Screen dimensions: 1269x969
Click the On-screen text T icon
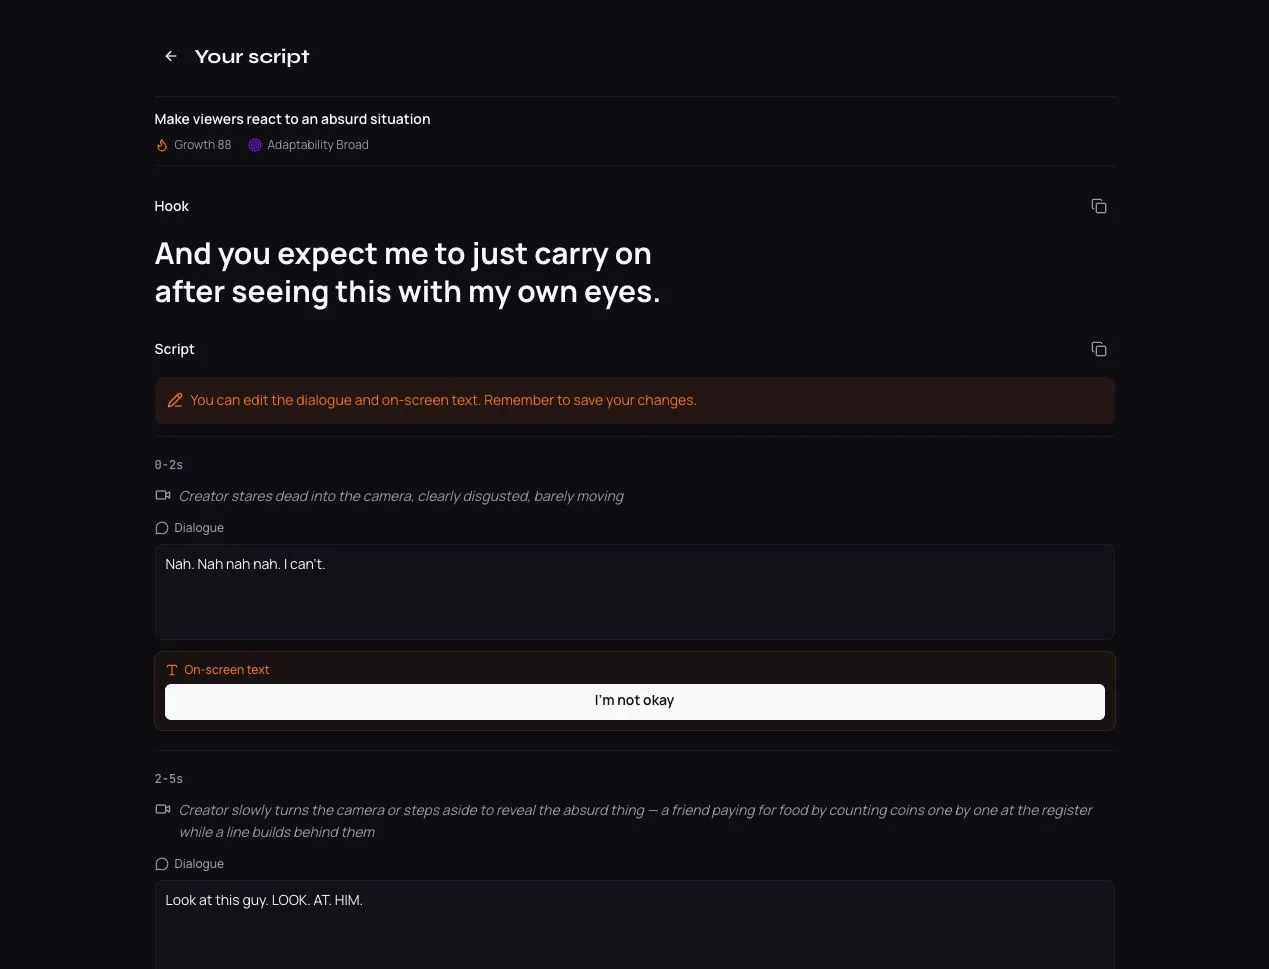pos(172,670)
